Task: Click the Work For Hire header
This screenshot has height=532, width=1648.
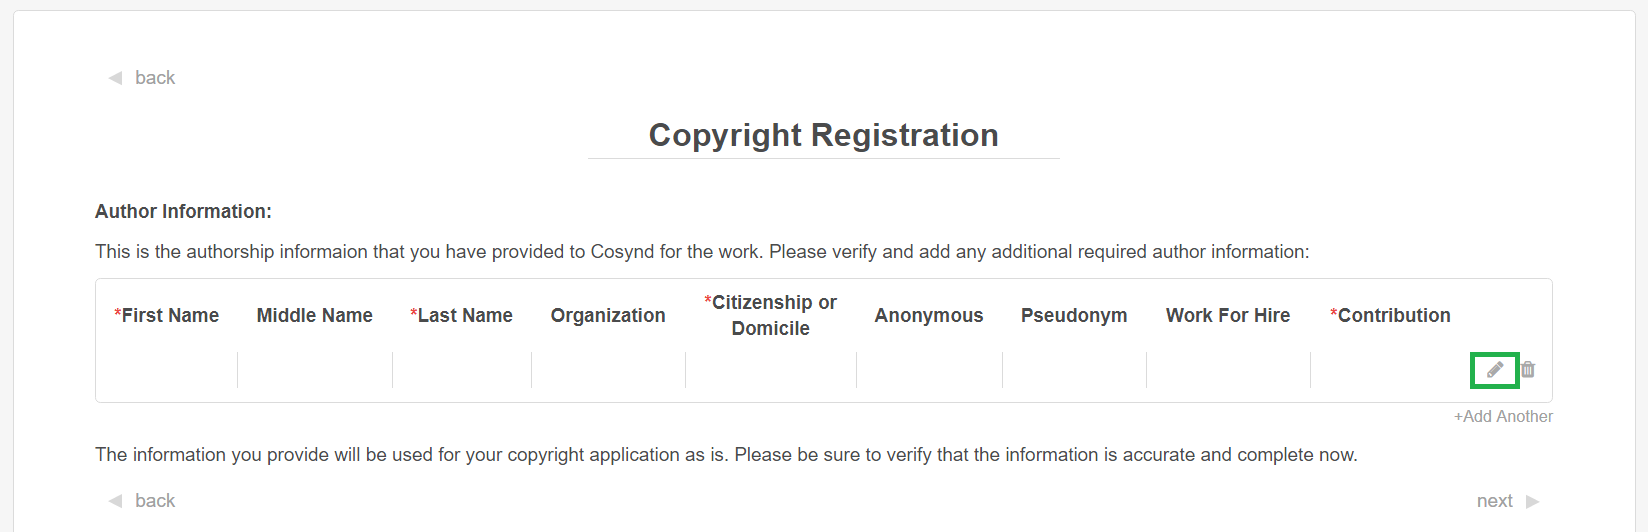Action: [1228, 316]
